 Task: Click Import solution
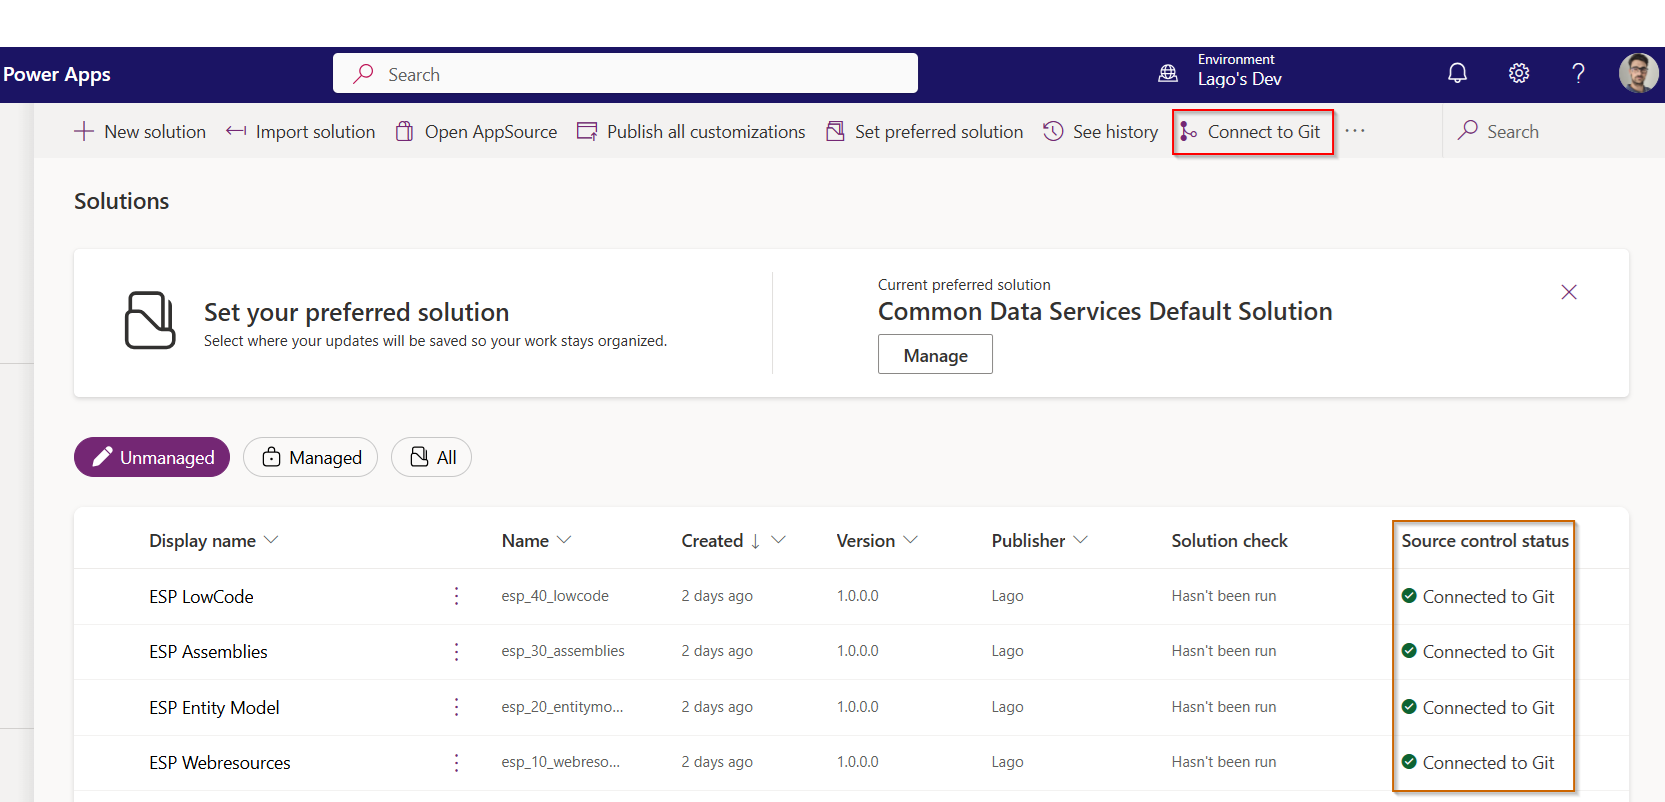point(301,131)
